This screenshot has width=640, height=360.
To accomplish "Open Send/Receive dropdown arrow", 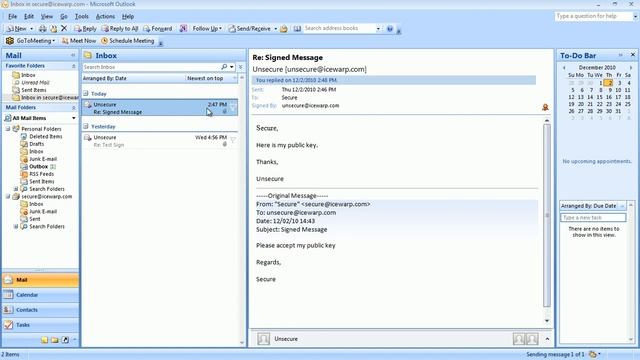I will [276, 29].
